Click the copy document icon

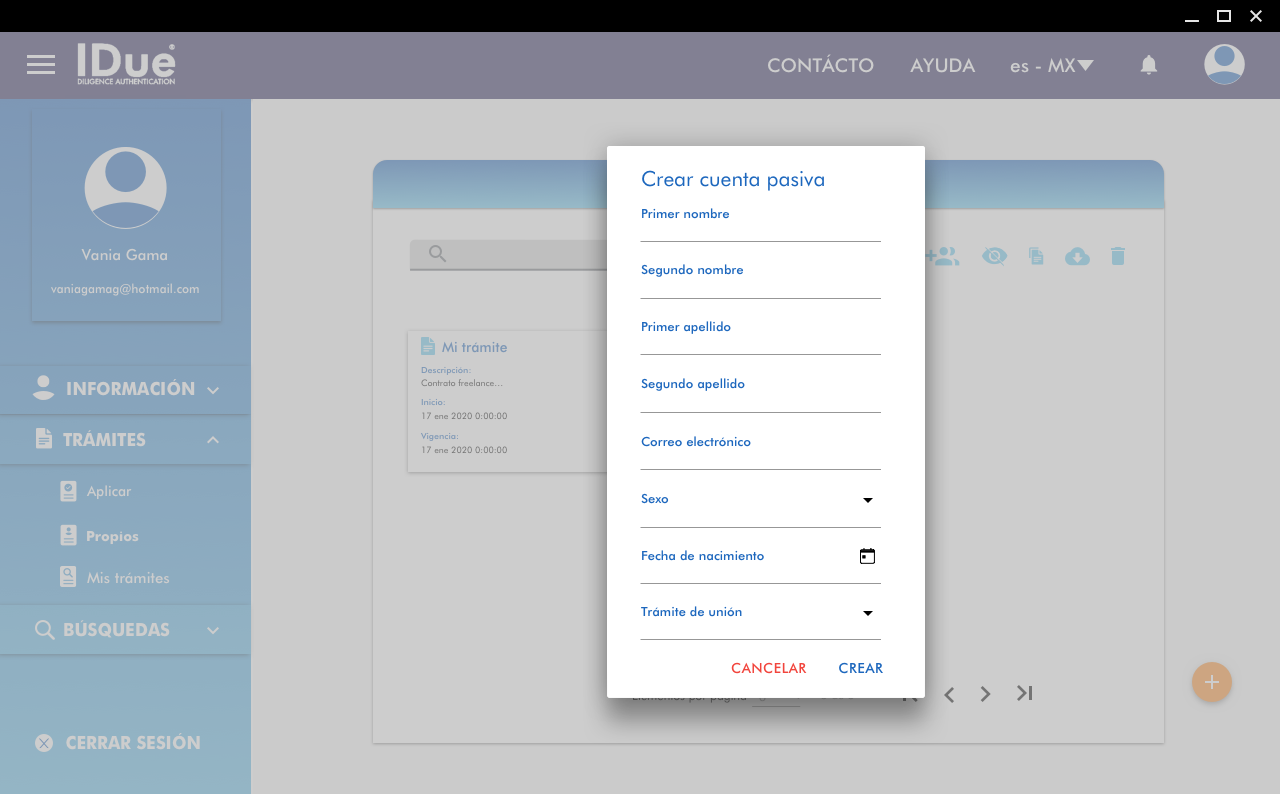tap(1037, 257)
